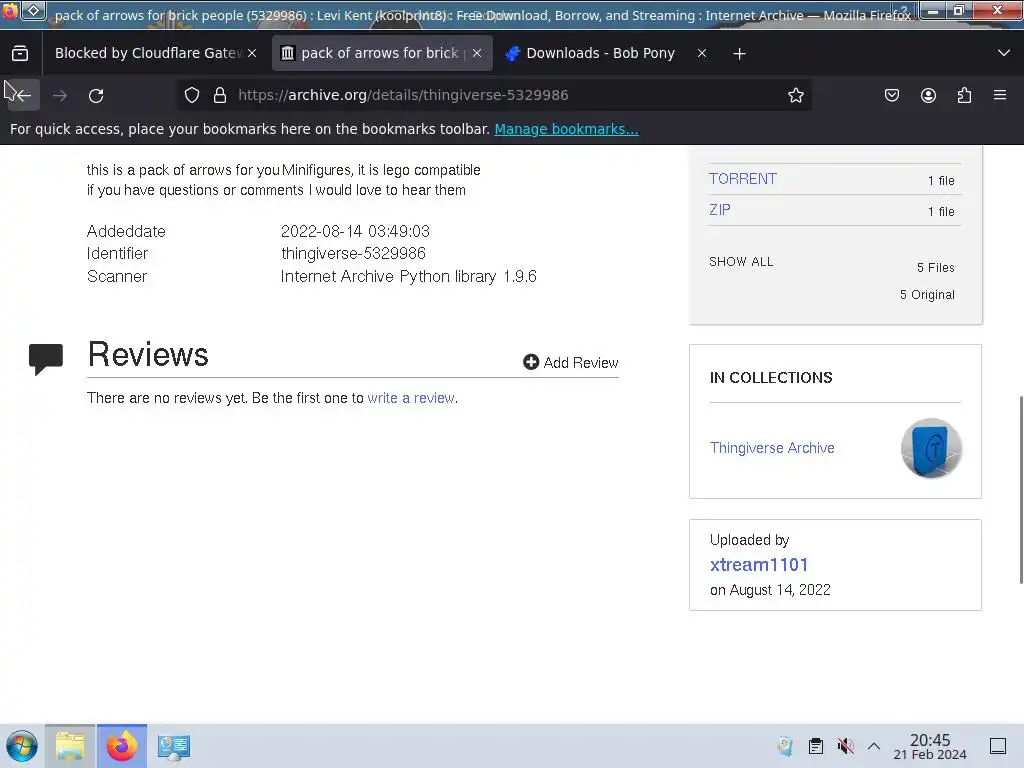Download the ZIP file
The height and width of the screenshot is (768, 1024).
pos(720,210)
